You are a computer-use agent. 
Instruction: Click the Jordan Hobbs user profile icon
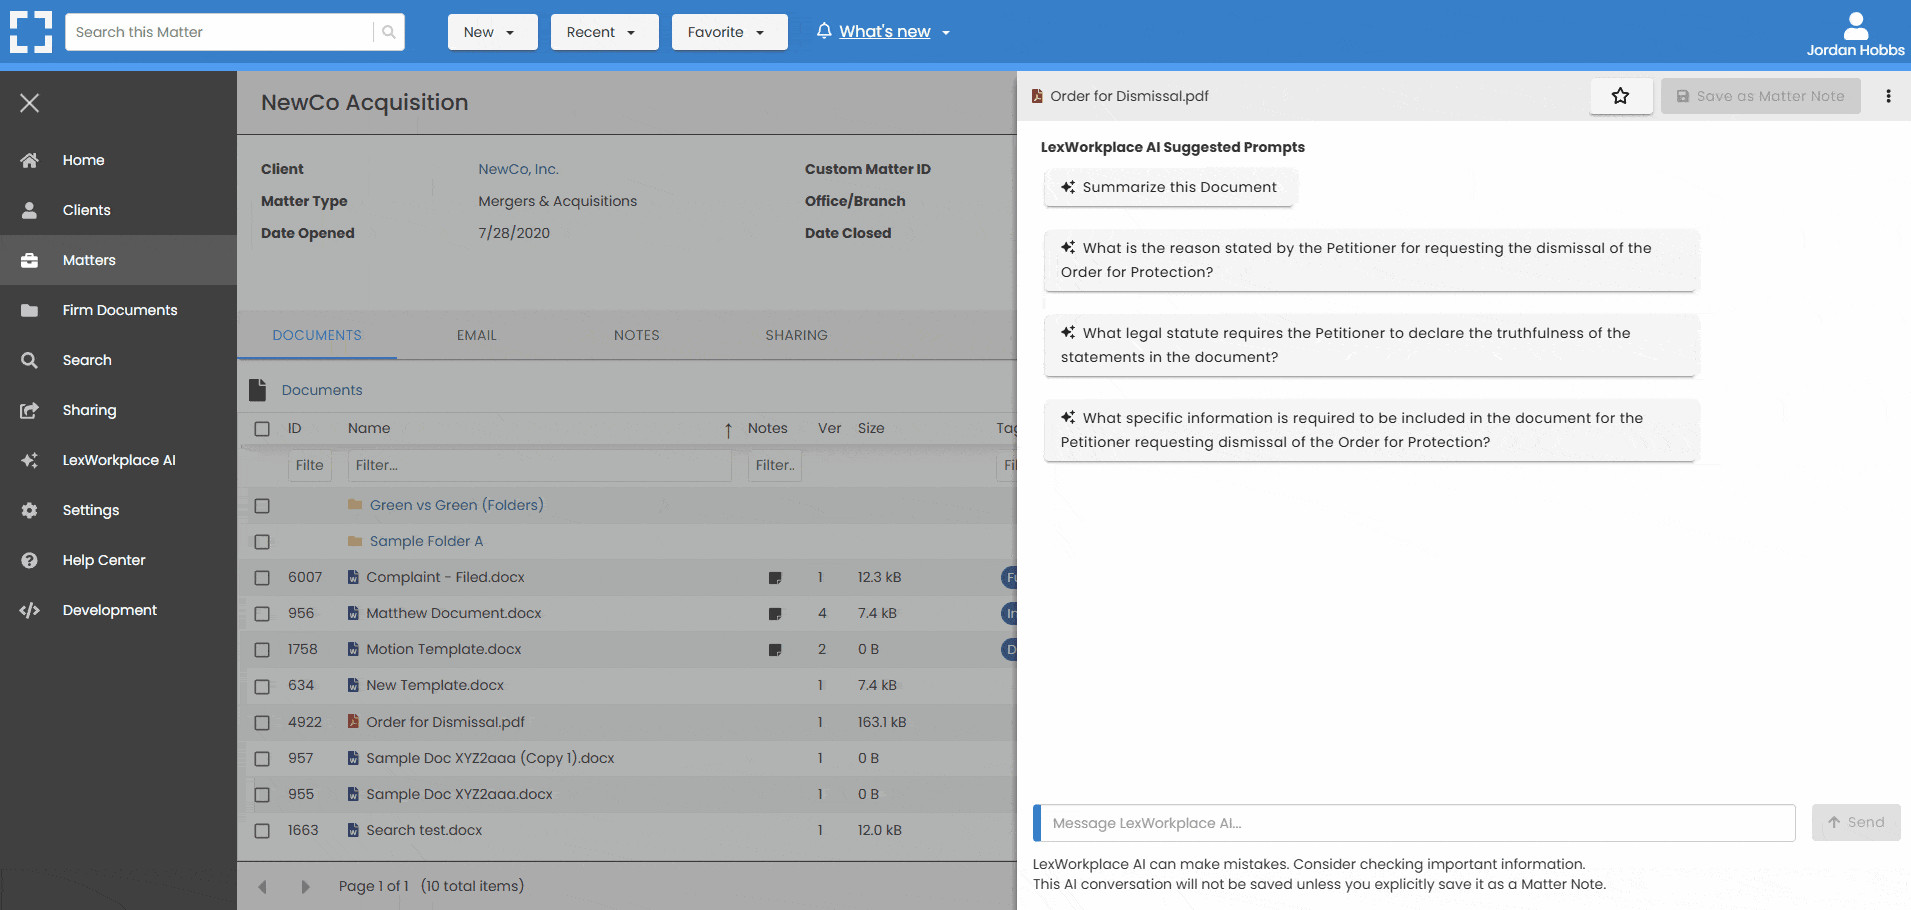coord(1855,25)
